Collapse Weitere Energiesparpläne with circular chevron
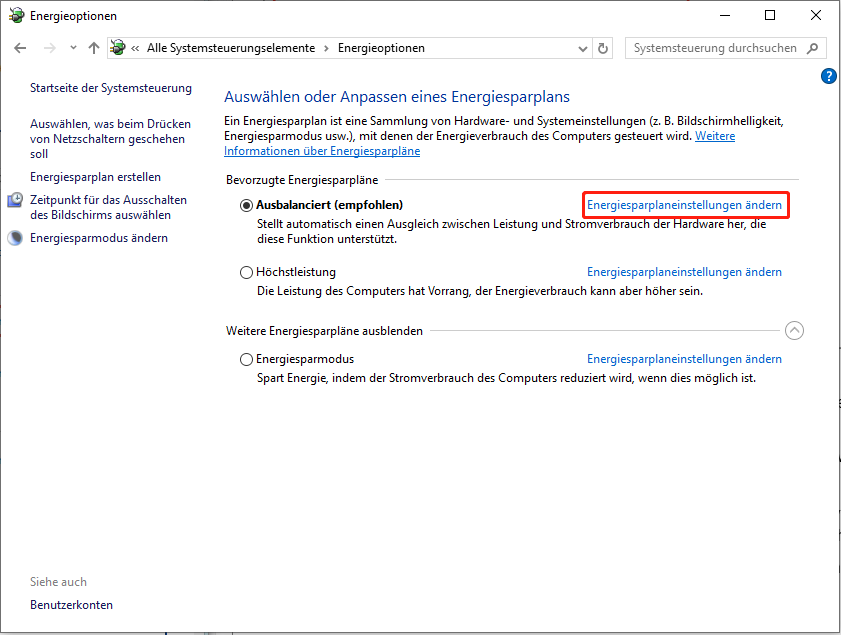Image resolution: width=841 pixels, height=635 pixels. 794,330
